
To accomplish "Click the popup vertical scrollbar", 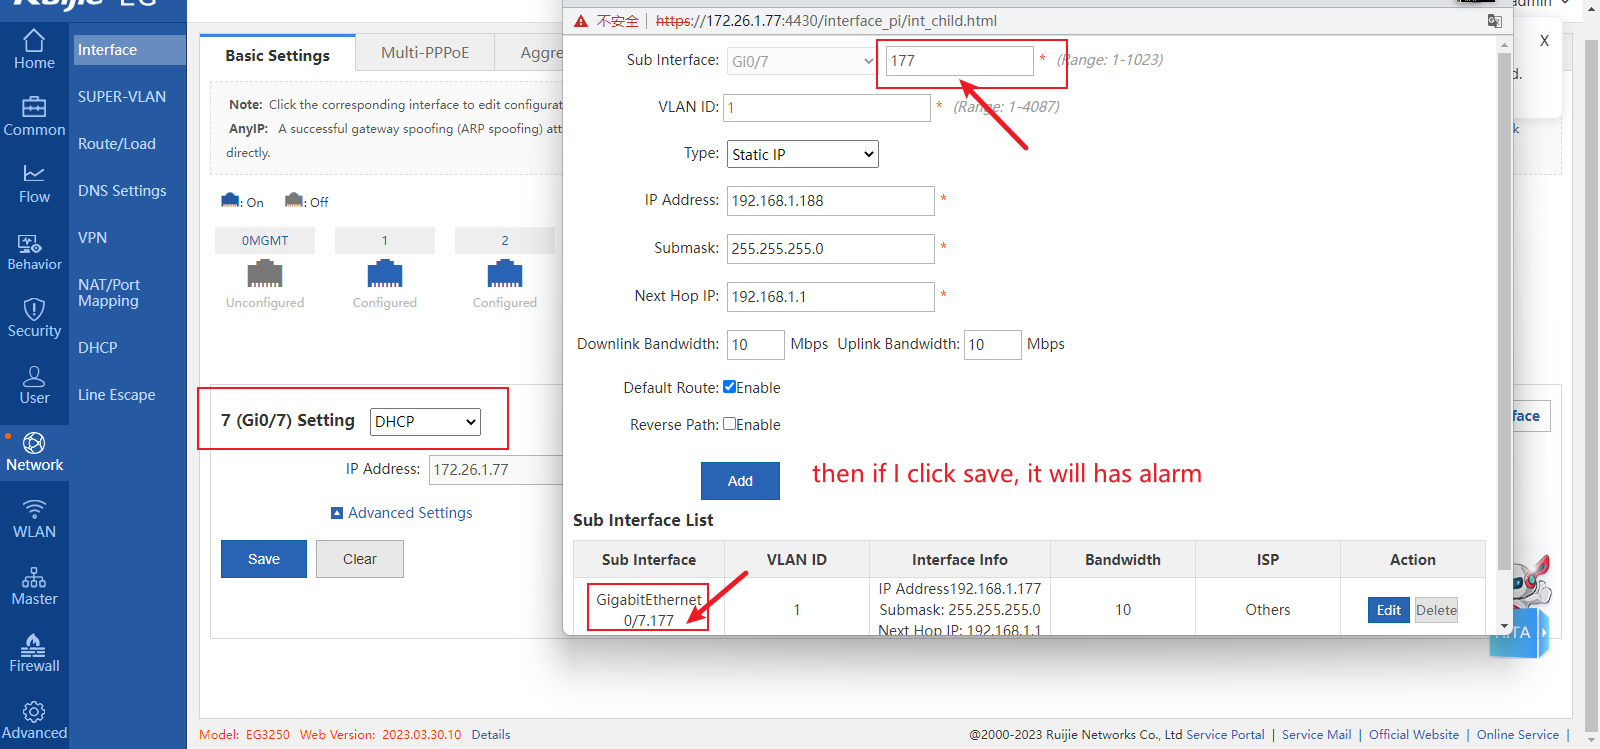I will click(1504, 310).
